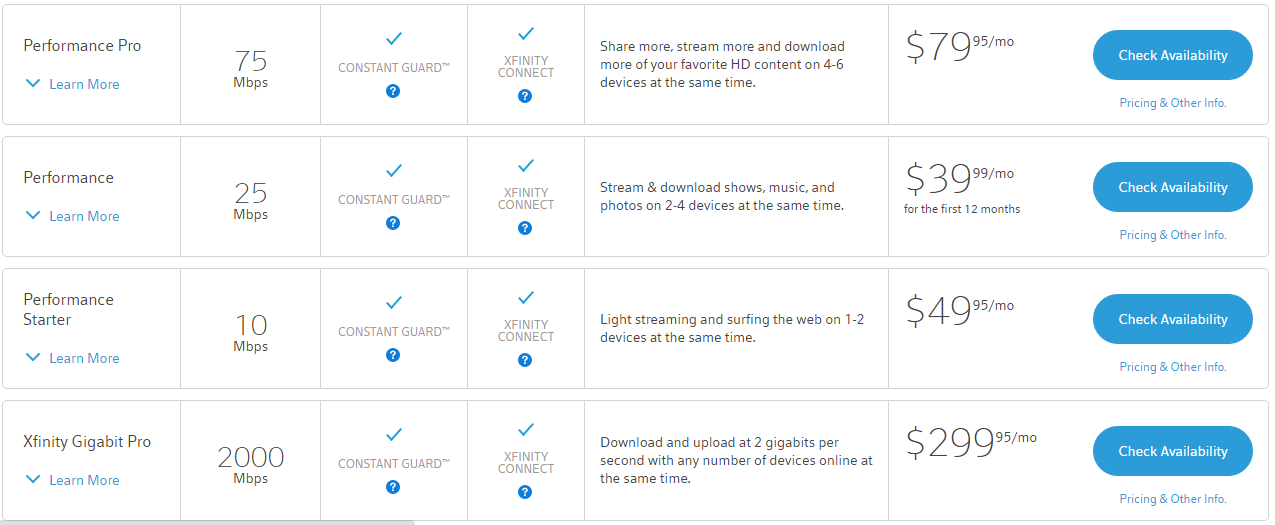Open Pricing & Other Info for Performance Pro

pos(1172,103)
